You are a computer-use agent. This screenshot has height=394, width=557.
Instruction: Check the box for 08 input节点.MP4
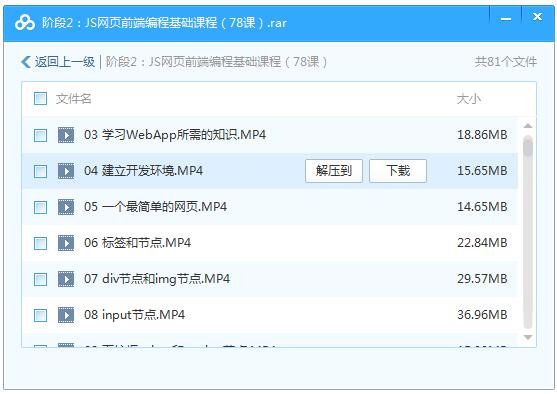40,315
